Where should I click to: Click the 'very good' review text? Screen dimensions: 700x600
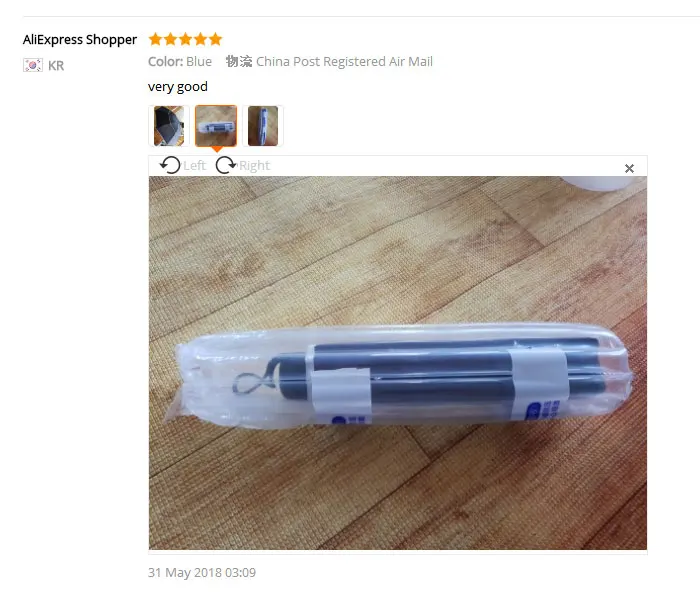178,87
